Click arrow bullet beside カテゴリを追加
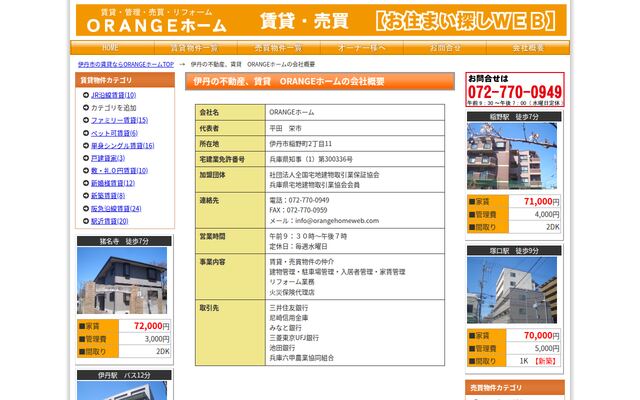This screenshot has height=400, width=640. 86,108
